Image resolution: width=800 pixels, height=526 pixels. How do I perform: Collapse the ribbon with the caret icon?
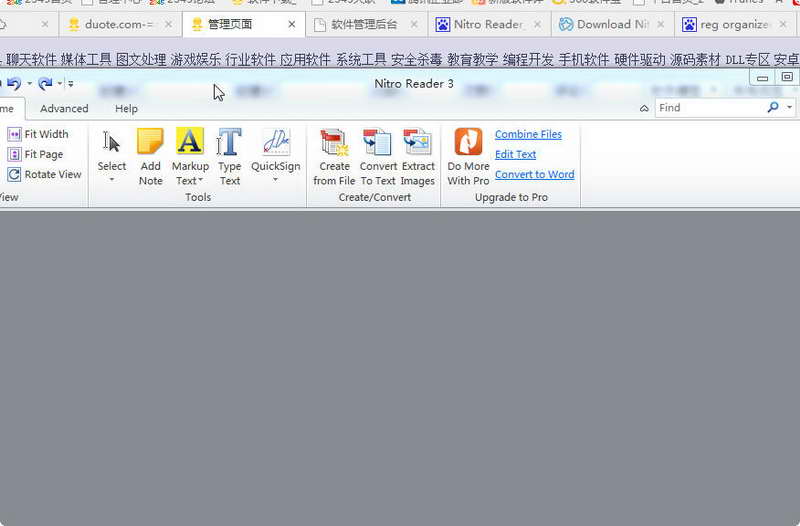644,108
